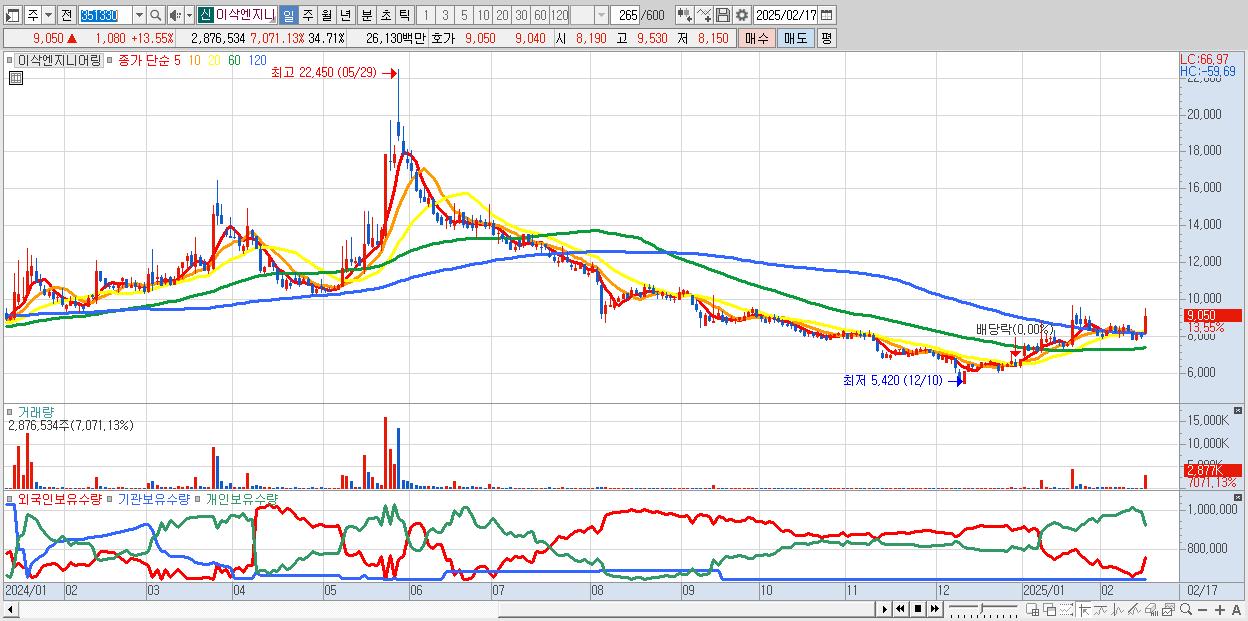Edit the candle count field 265

point(625,15)
